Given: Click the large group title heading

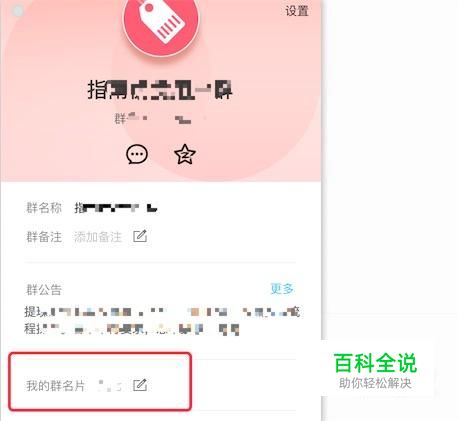Looking at the screenshot, I should (160, 90).
